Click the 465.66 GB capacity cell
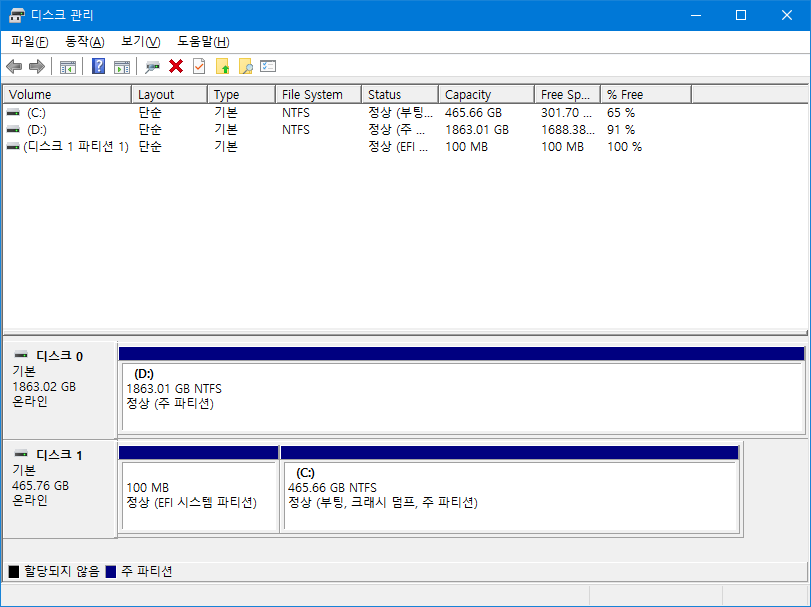This screenshot has width=811, height=607. pos(473,113)
